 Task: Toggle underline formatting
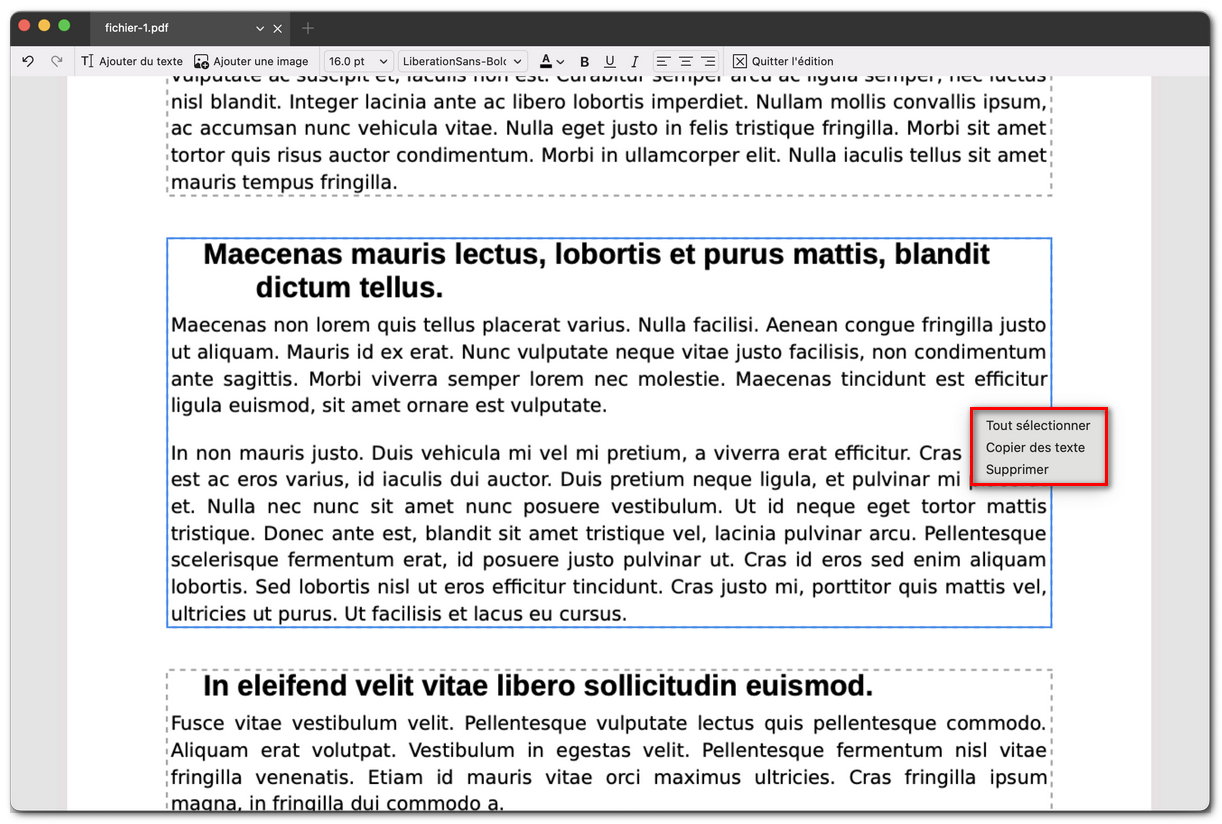pos(609,61)
